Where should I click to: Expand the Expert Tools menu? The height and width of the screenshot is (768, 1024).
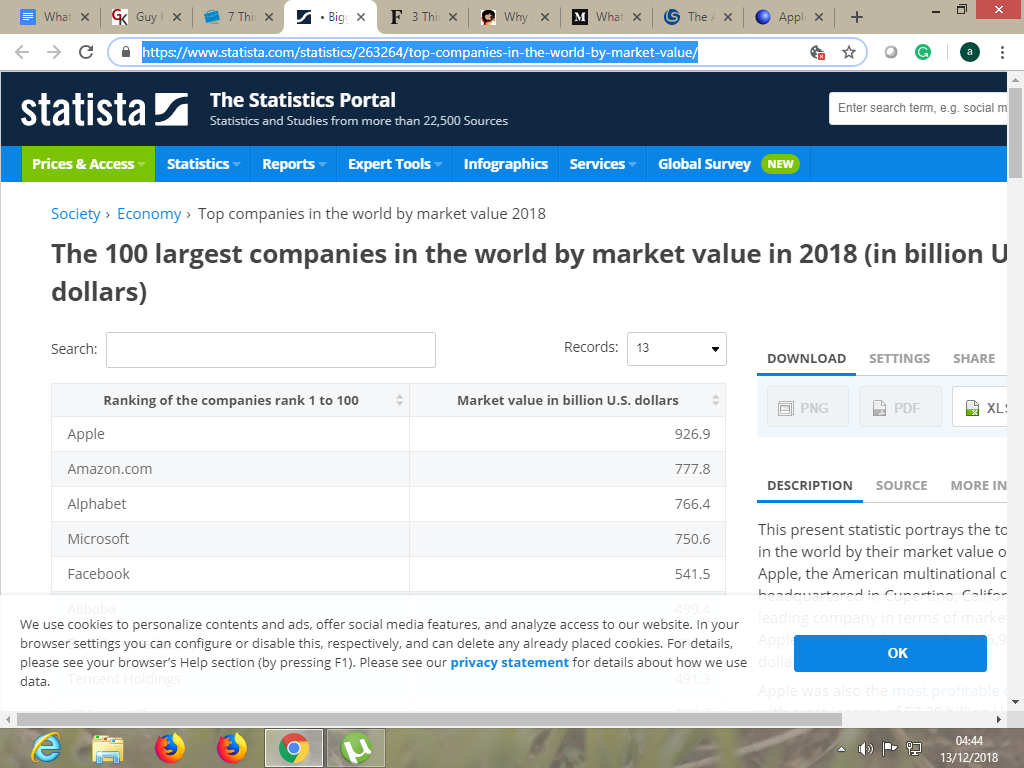point(394,164)
